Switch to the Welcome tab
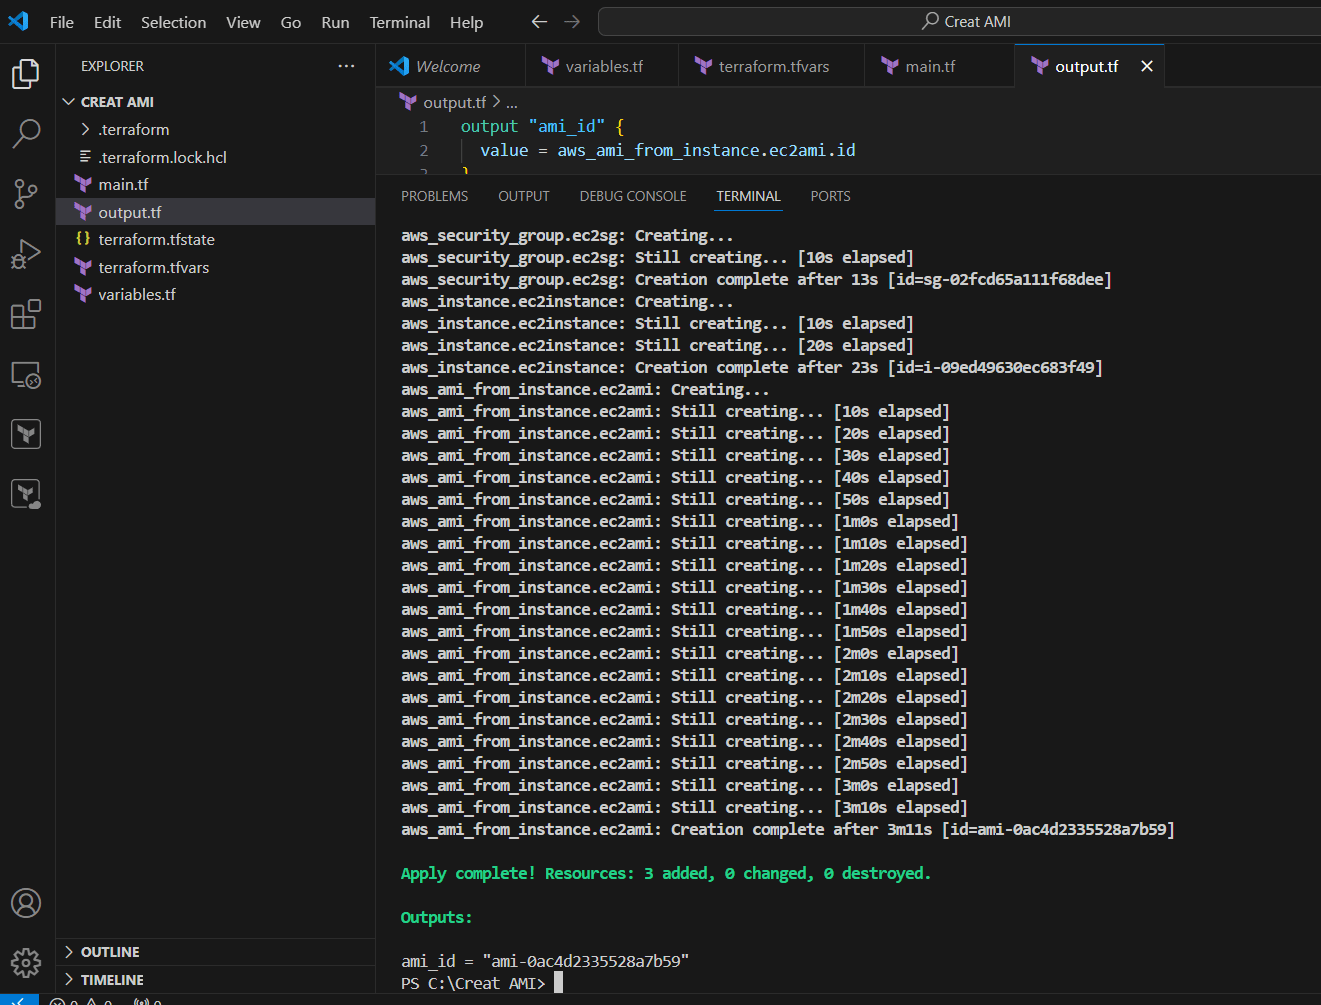Image resolution: width=1321 pixels, height=1005 pixels. click(x=452, y=66)
